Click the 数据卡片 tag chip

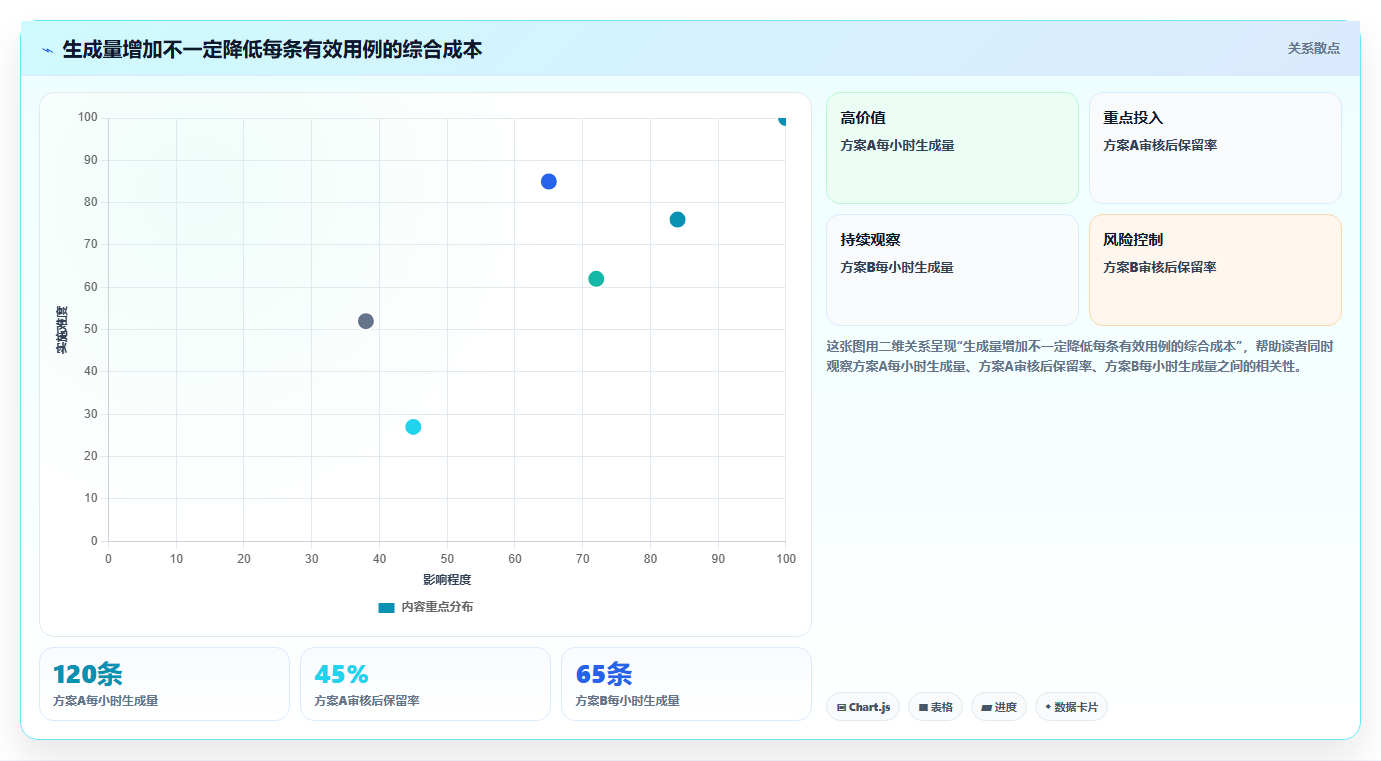pos(1071,707)
